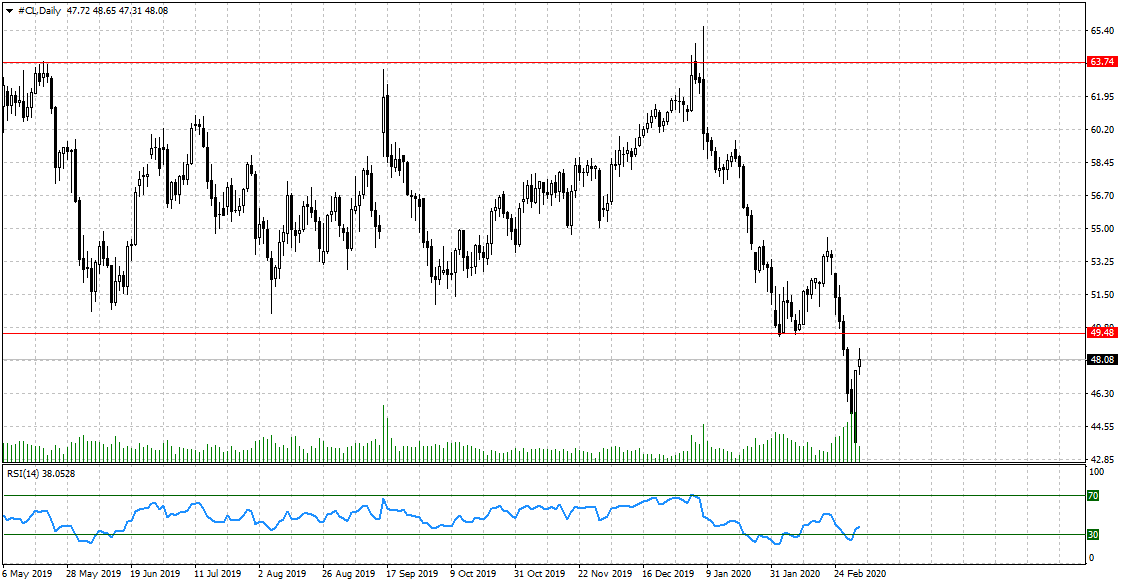Viewport: 1125px width, 585px height.
Task: Click the green 70 RSI level label
Action: coord(1093,495)
